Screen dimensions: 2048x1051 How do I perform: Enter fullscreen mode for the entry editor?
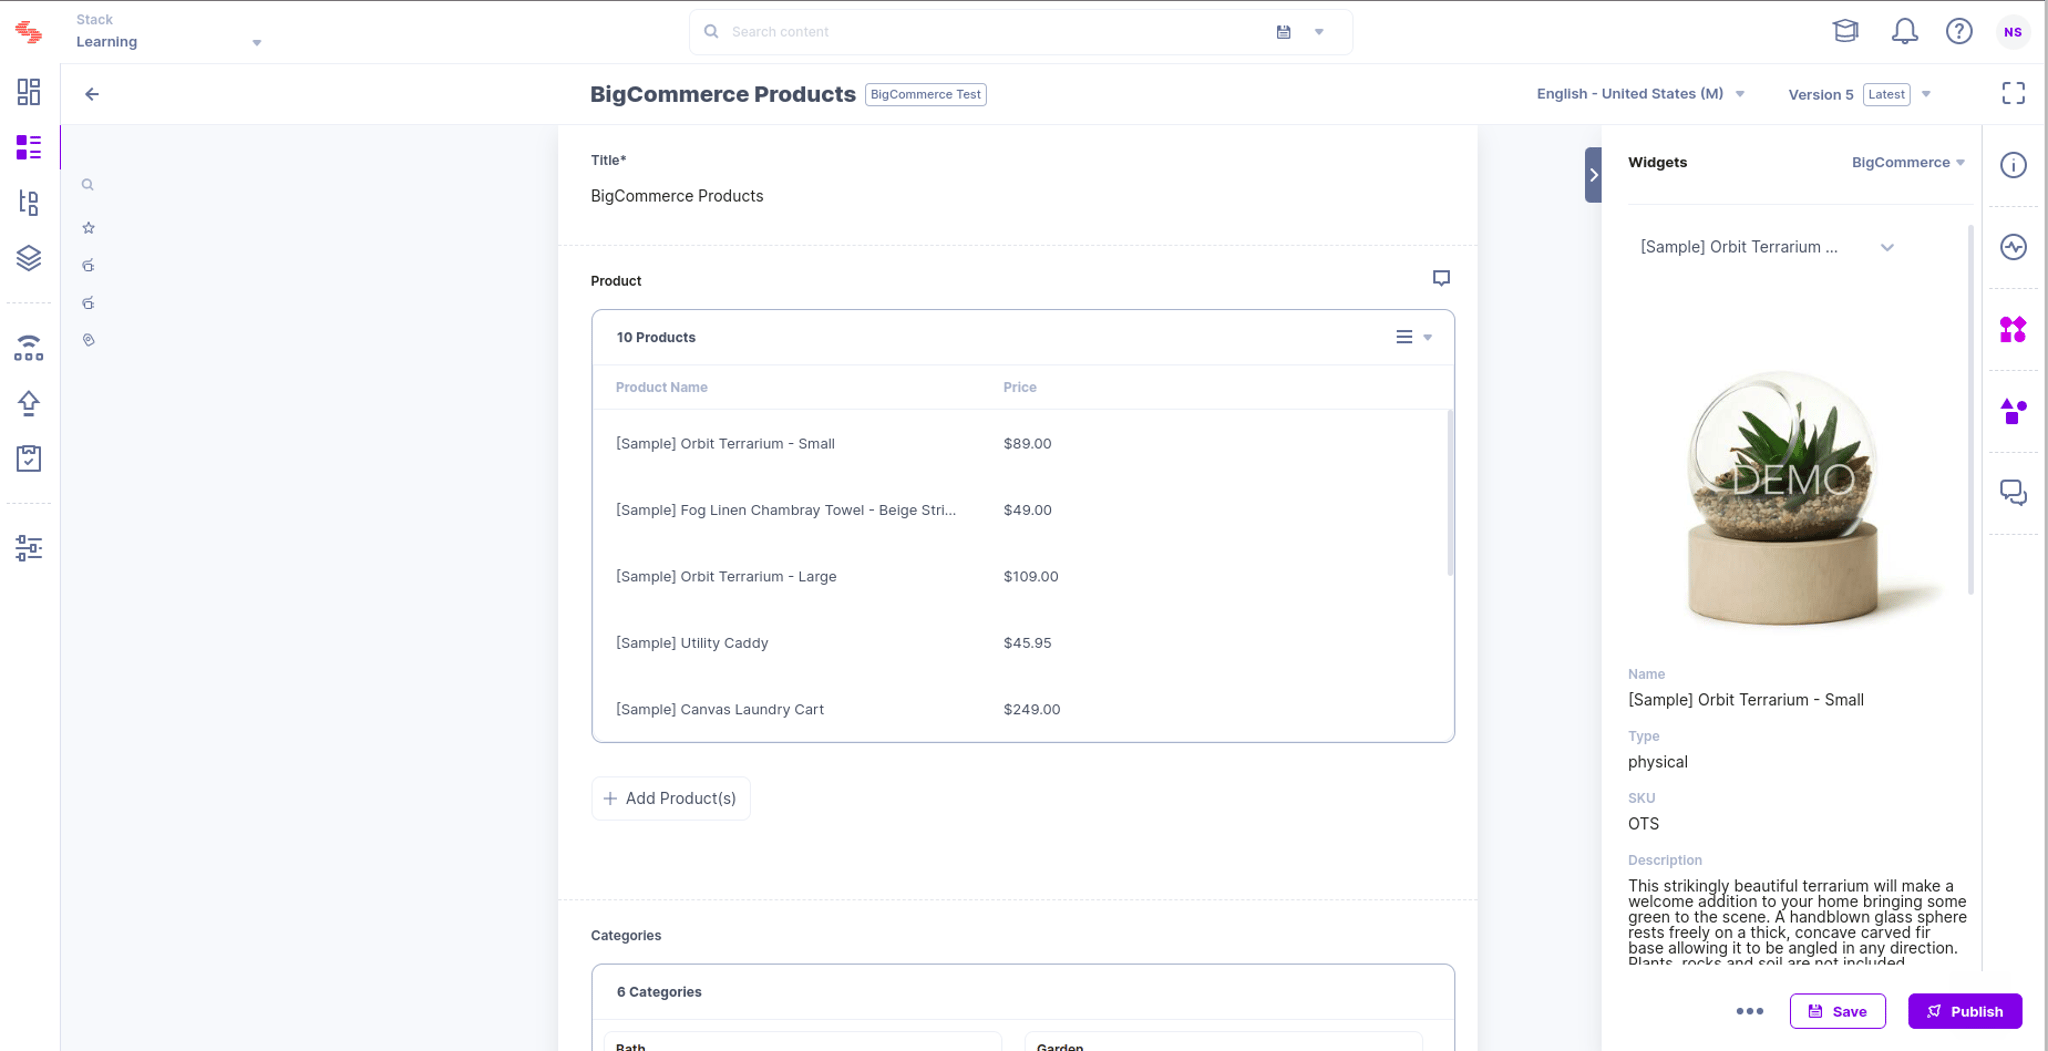[x=2013, y=94]
